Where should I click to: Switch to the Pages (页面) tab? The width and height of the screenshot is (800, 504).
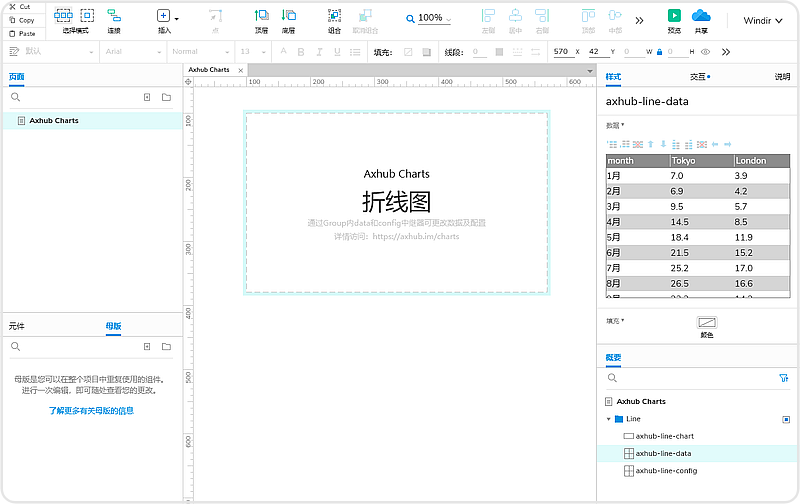pos(16,77)
